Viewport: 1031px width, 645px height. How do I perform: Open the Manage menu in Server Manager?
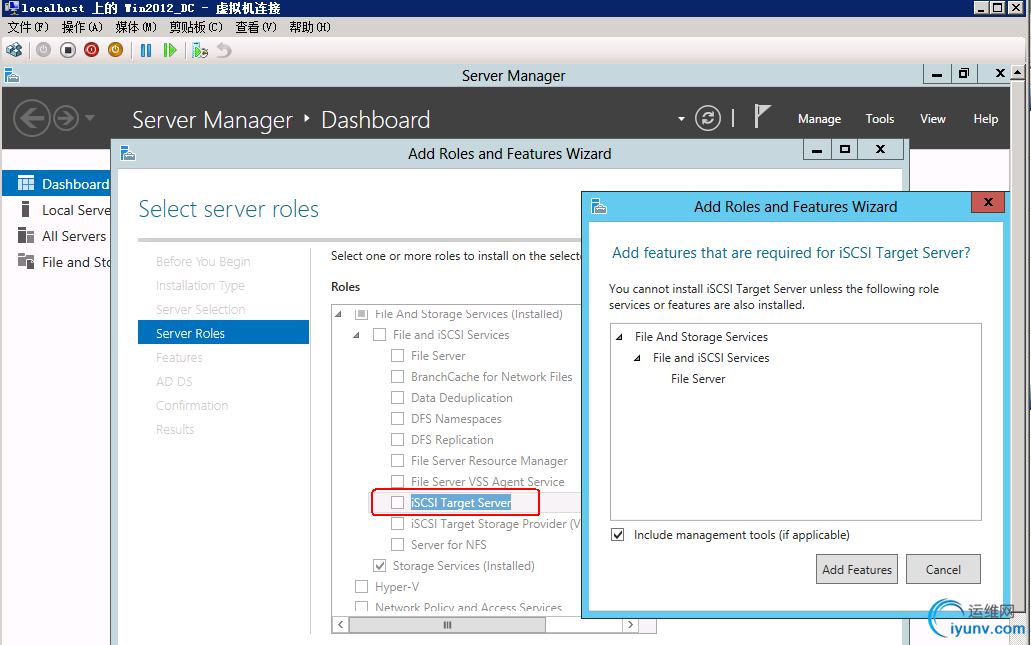click(x=819, y=119)
